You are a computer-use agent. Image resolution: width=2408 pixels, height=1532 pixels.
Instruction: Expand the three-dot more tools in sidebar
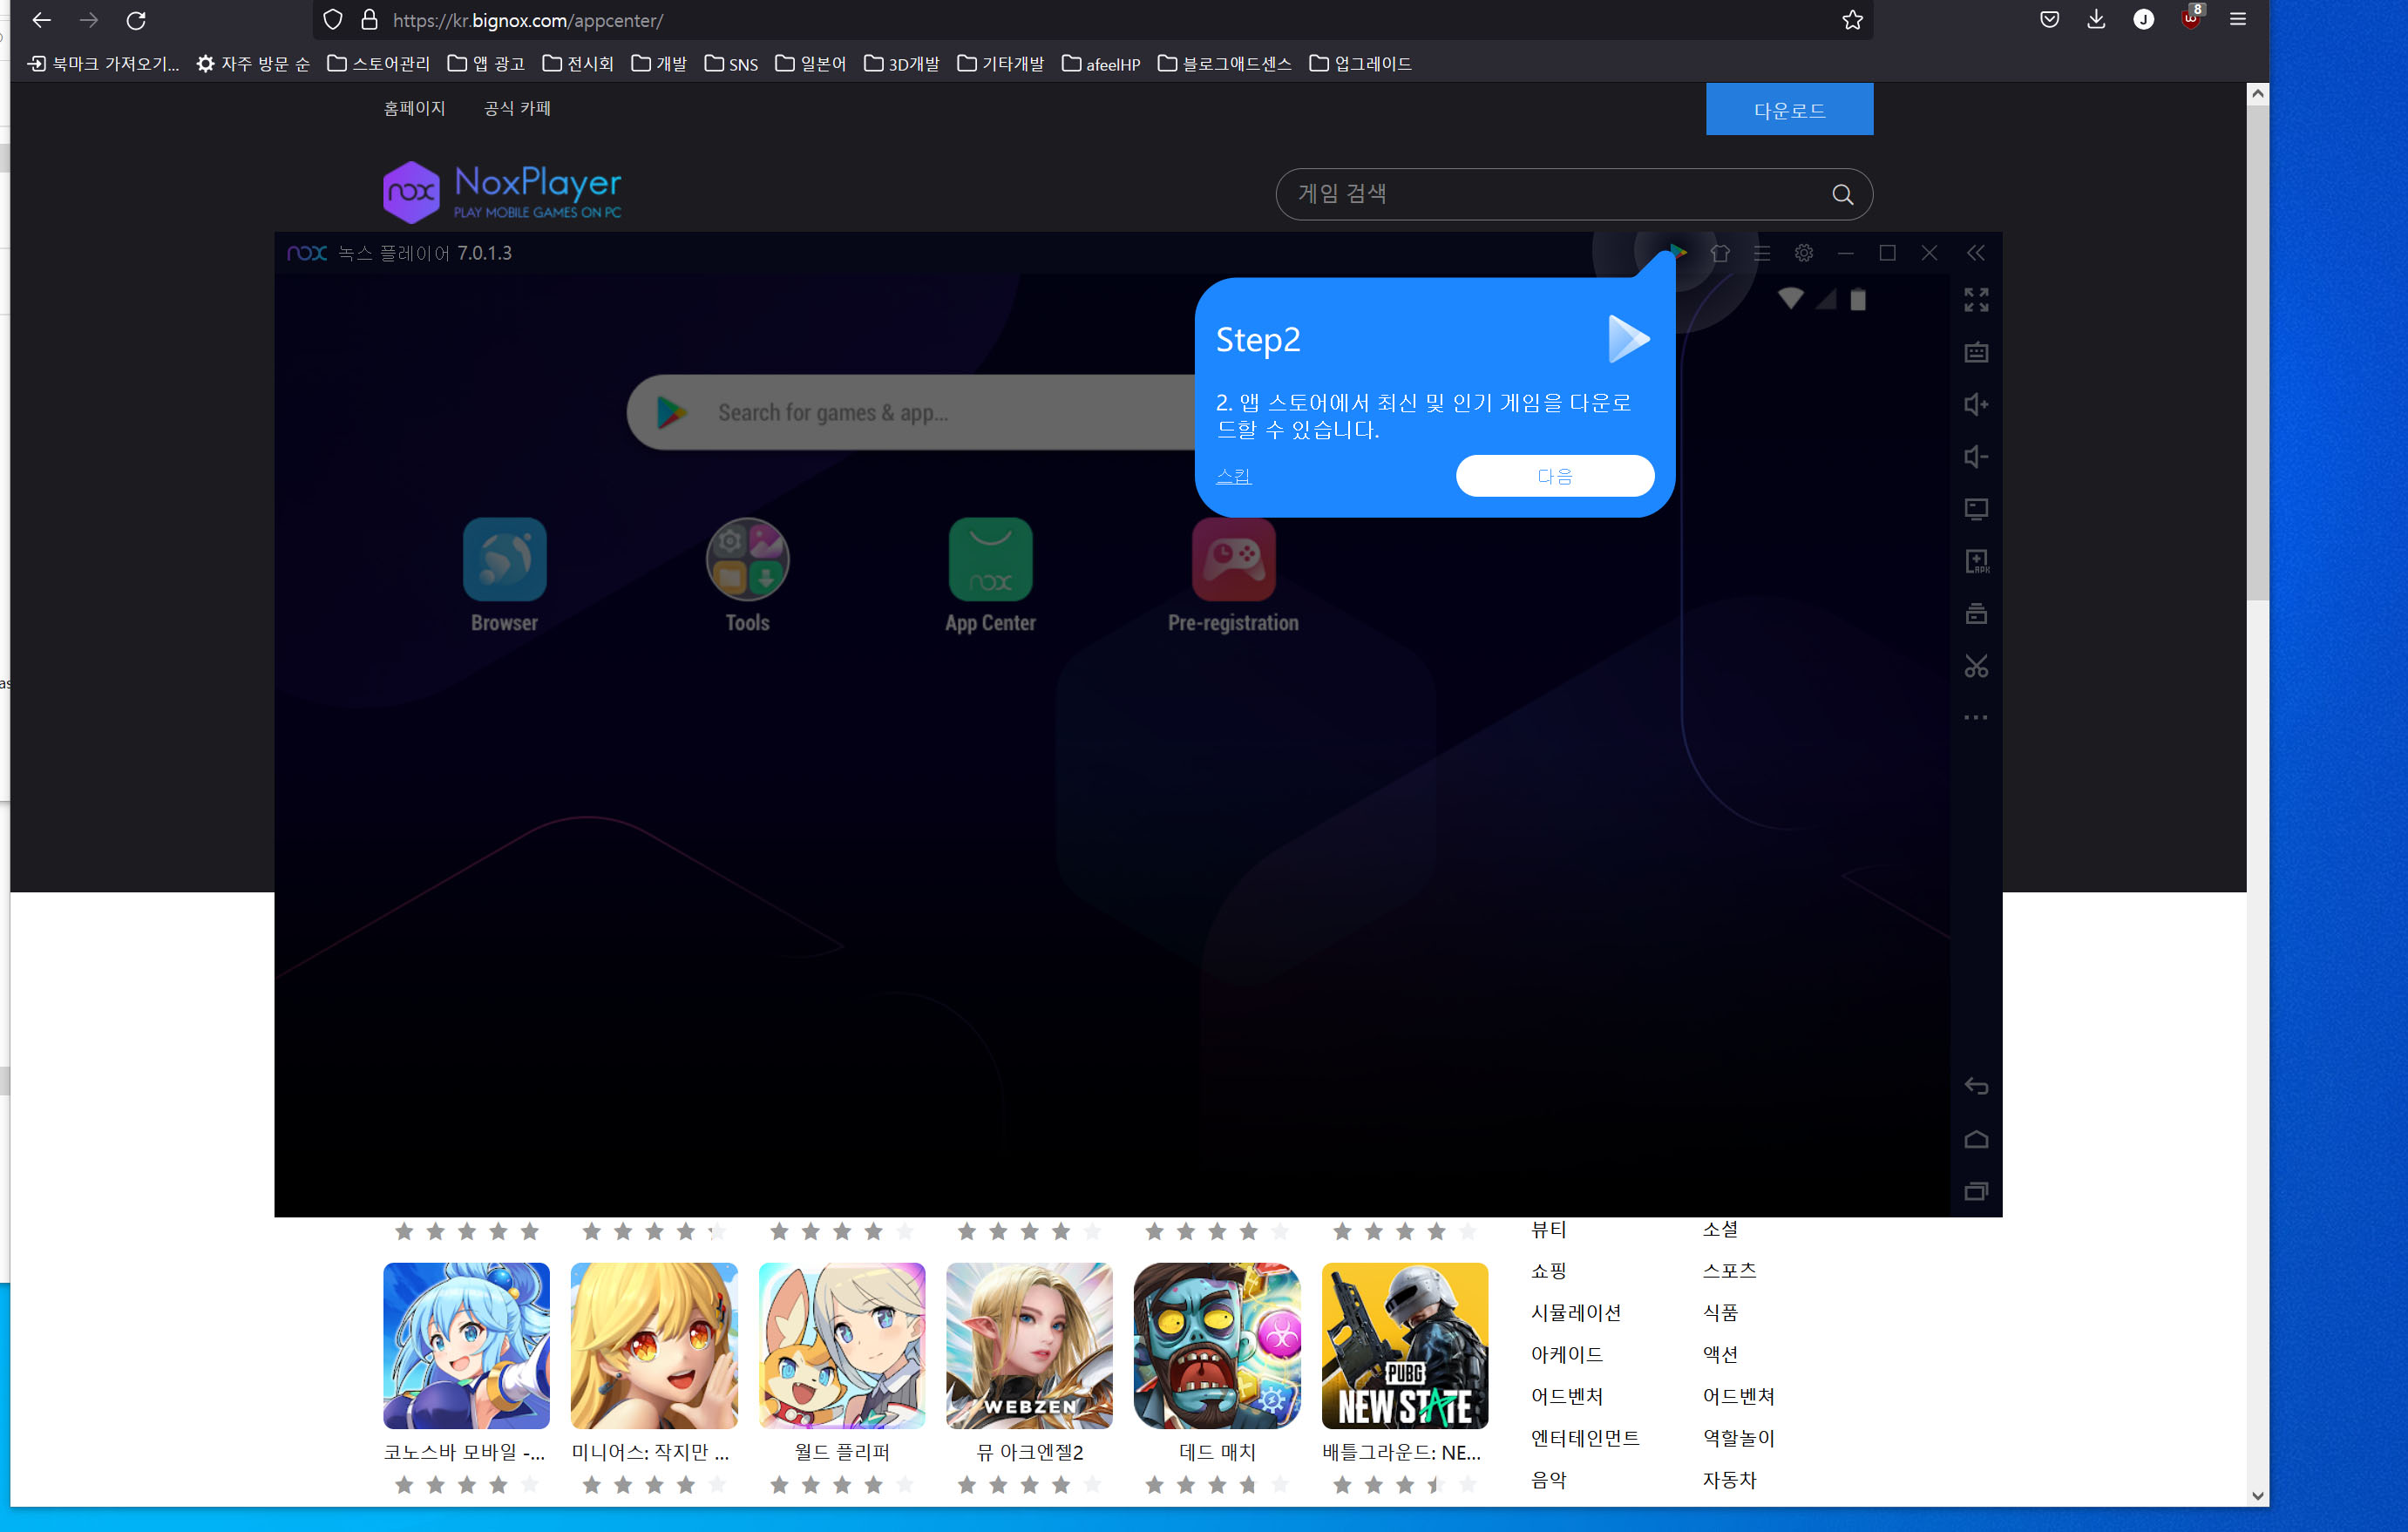pyautogui.click(x=1975, y=717)
